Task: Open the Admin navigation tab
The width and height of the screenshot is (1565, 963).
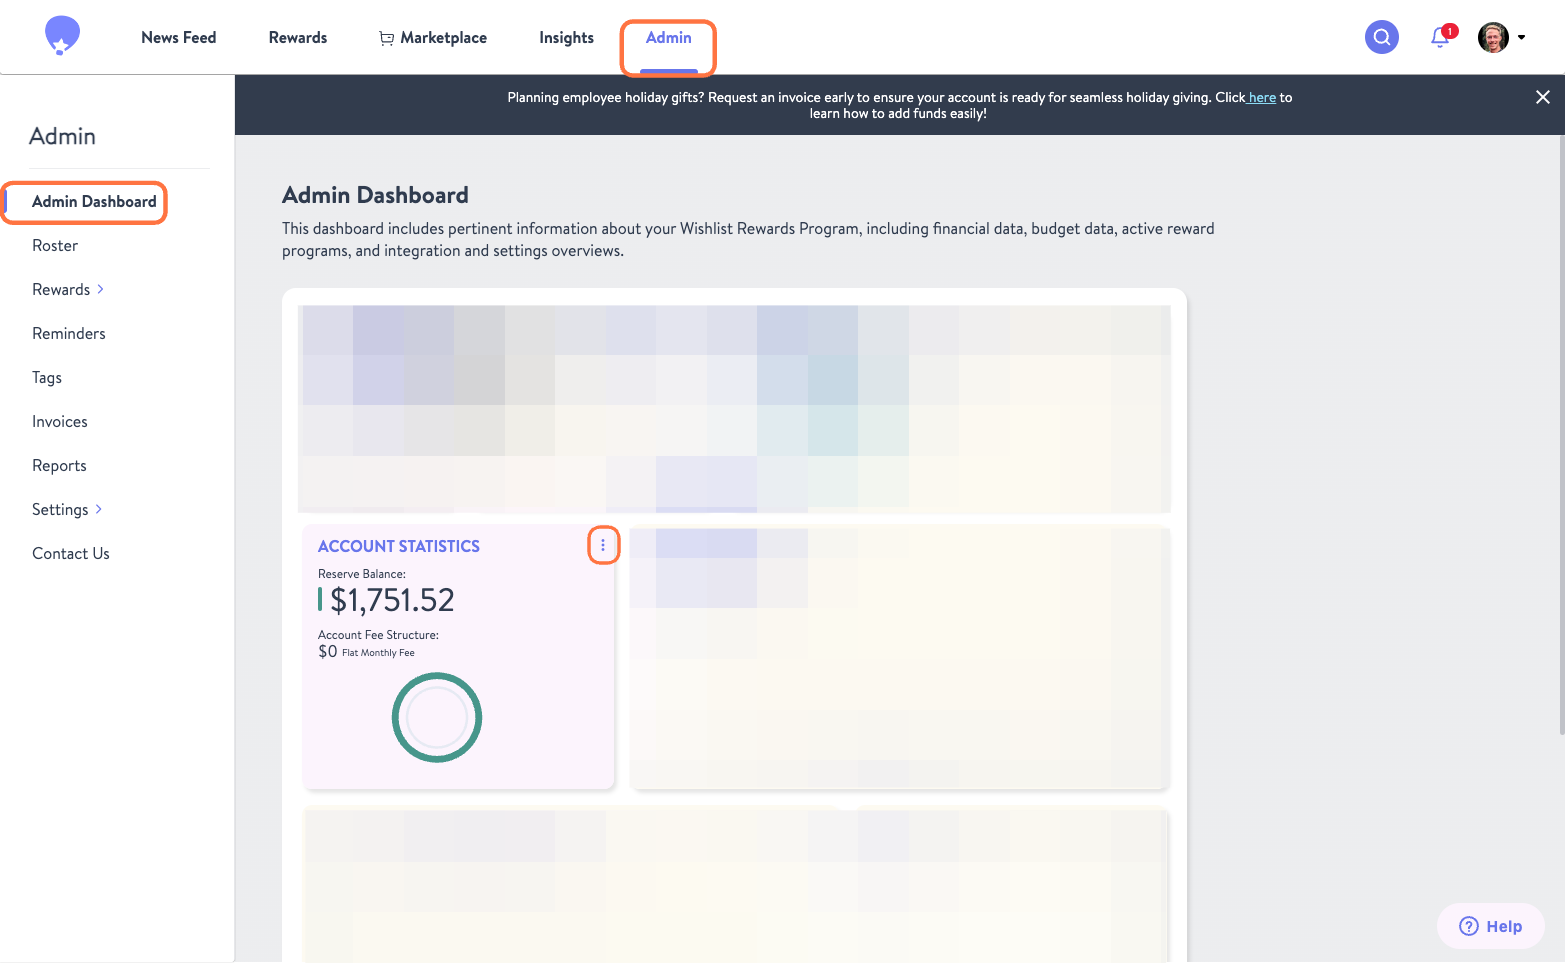Action: [x=668, y=37]
